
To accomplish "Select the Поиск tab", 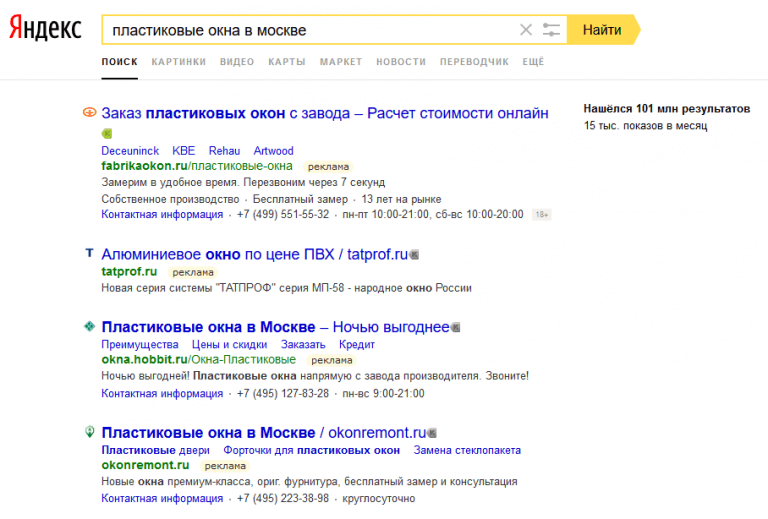I will tap(120, 62).
